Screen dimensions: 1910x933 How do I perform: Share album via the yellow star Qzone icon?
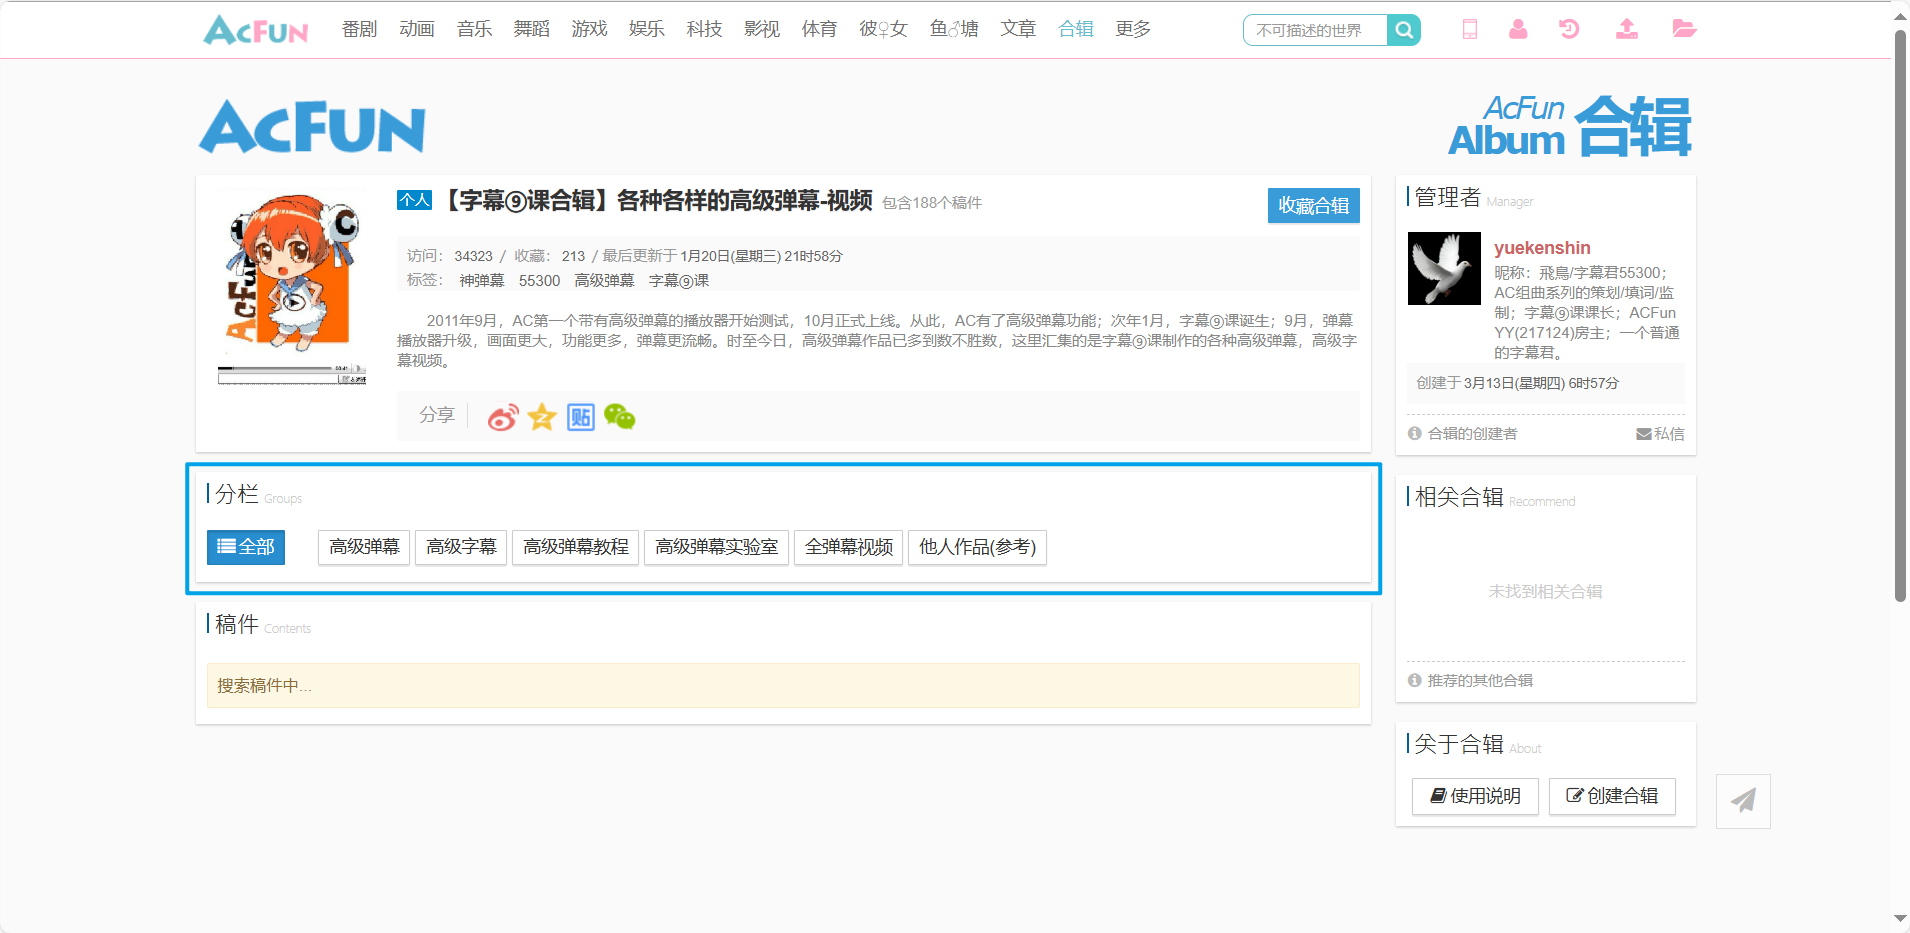point(542,417)
